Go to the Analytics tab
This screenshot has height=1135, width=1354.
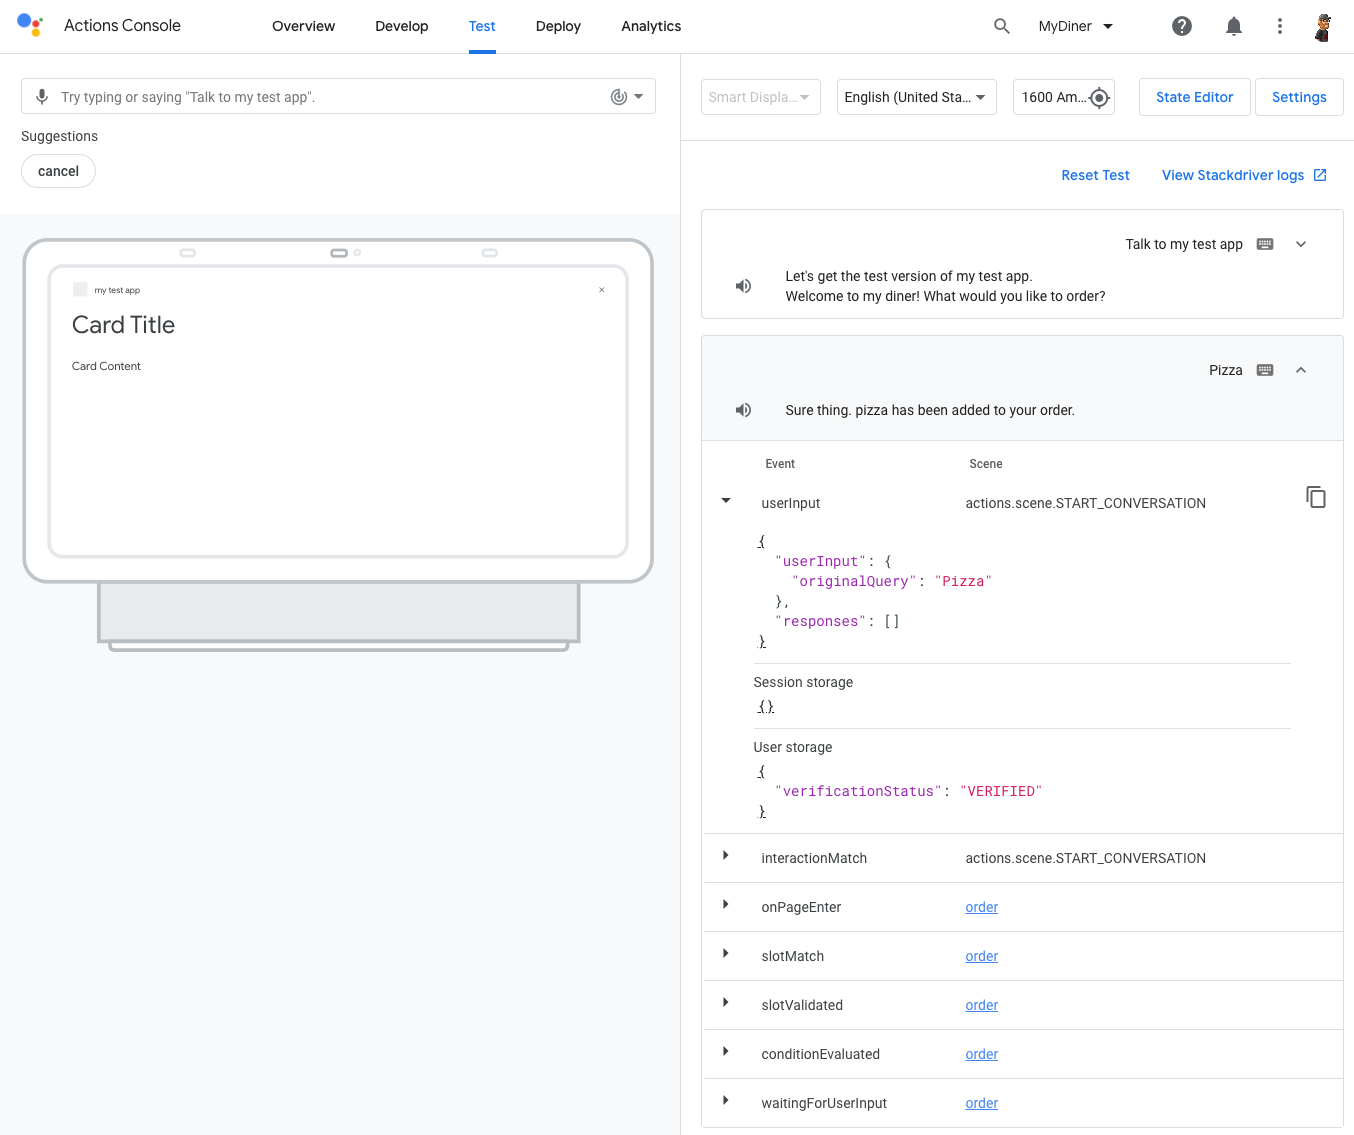click(x=651, y=26)
